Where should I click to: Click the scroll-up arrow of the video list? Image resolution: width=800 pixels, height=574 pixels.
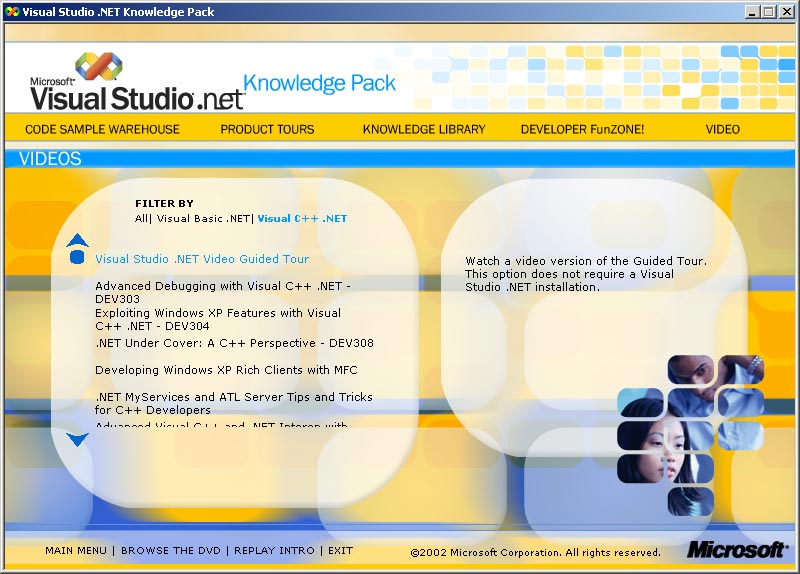coord(78,240)
